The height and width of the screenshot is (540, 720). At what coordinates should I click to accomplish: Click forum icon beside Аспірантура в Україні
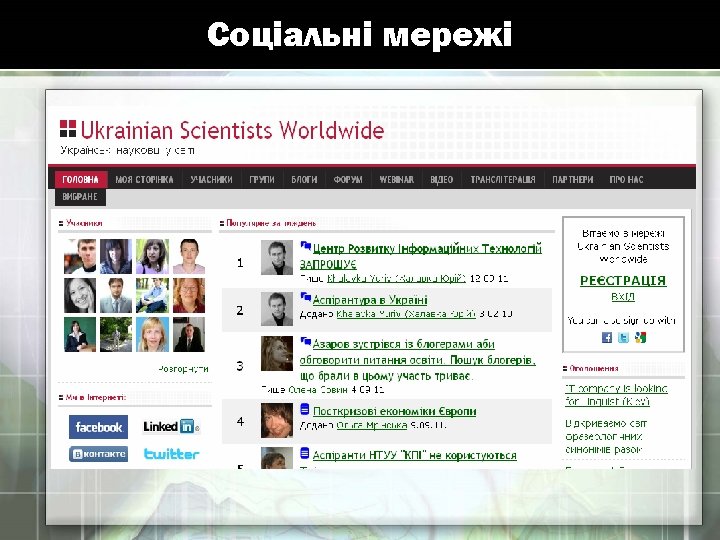pos(305,297)
